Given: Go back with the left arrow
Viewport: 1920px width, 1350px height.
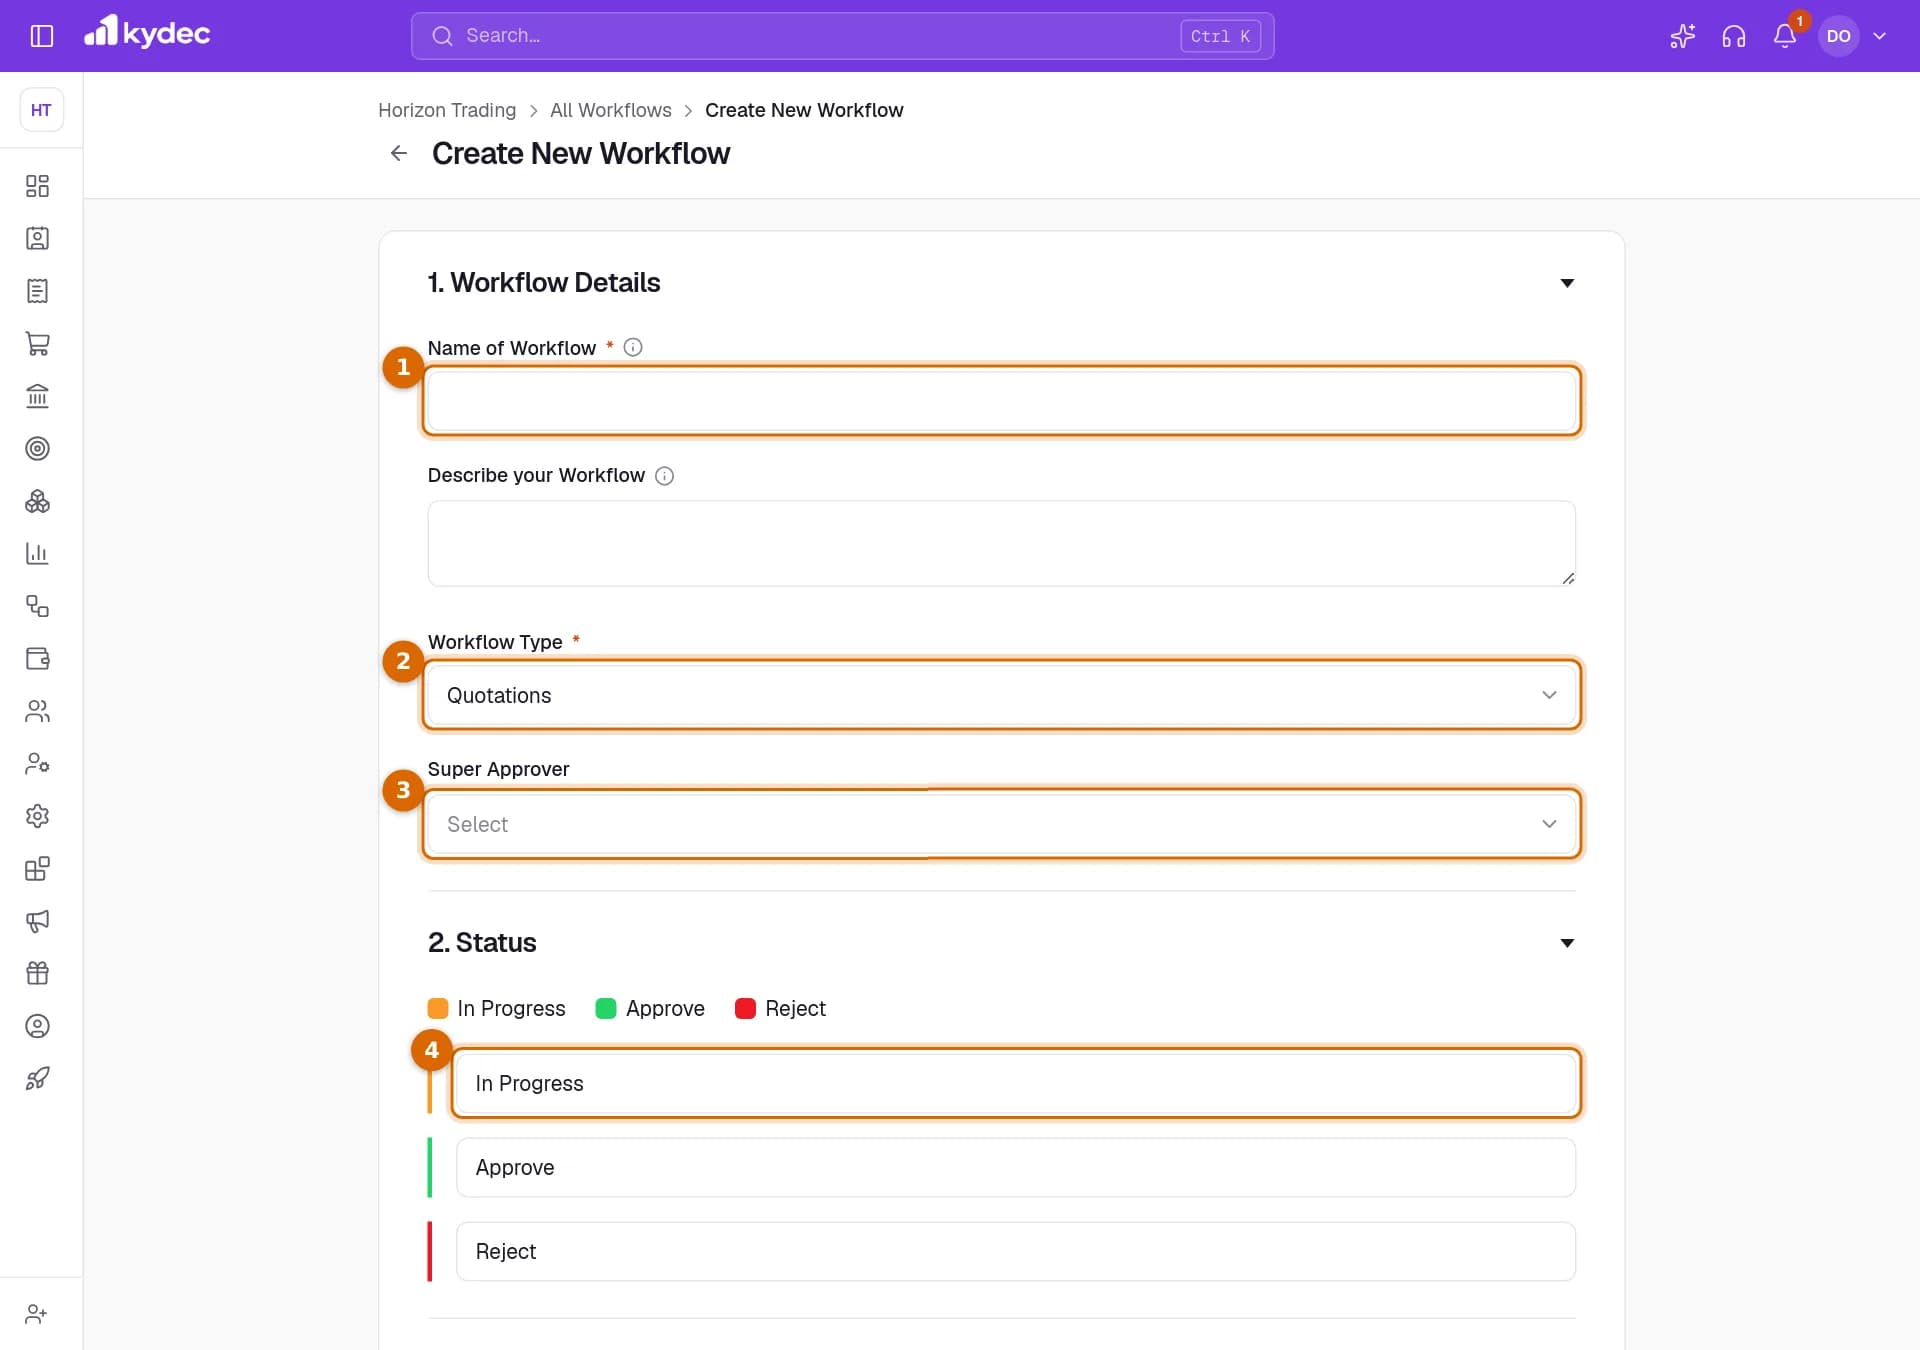Looking at the screenshot, I should click(399, 153).
